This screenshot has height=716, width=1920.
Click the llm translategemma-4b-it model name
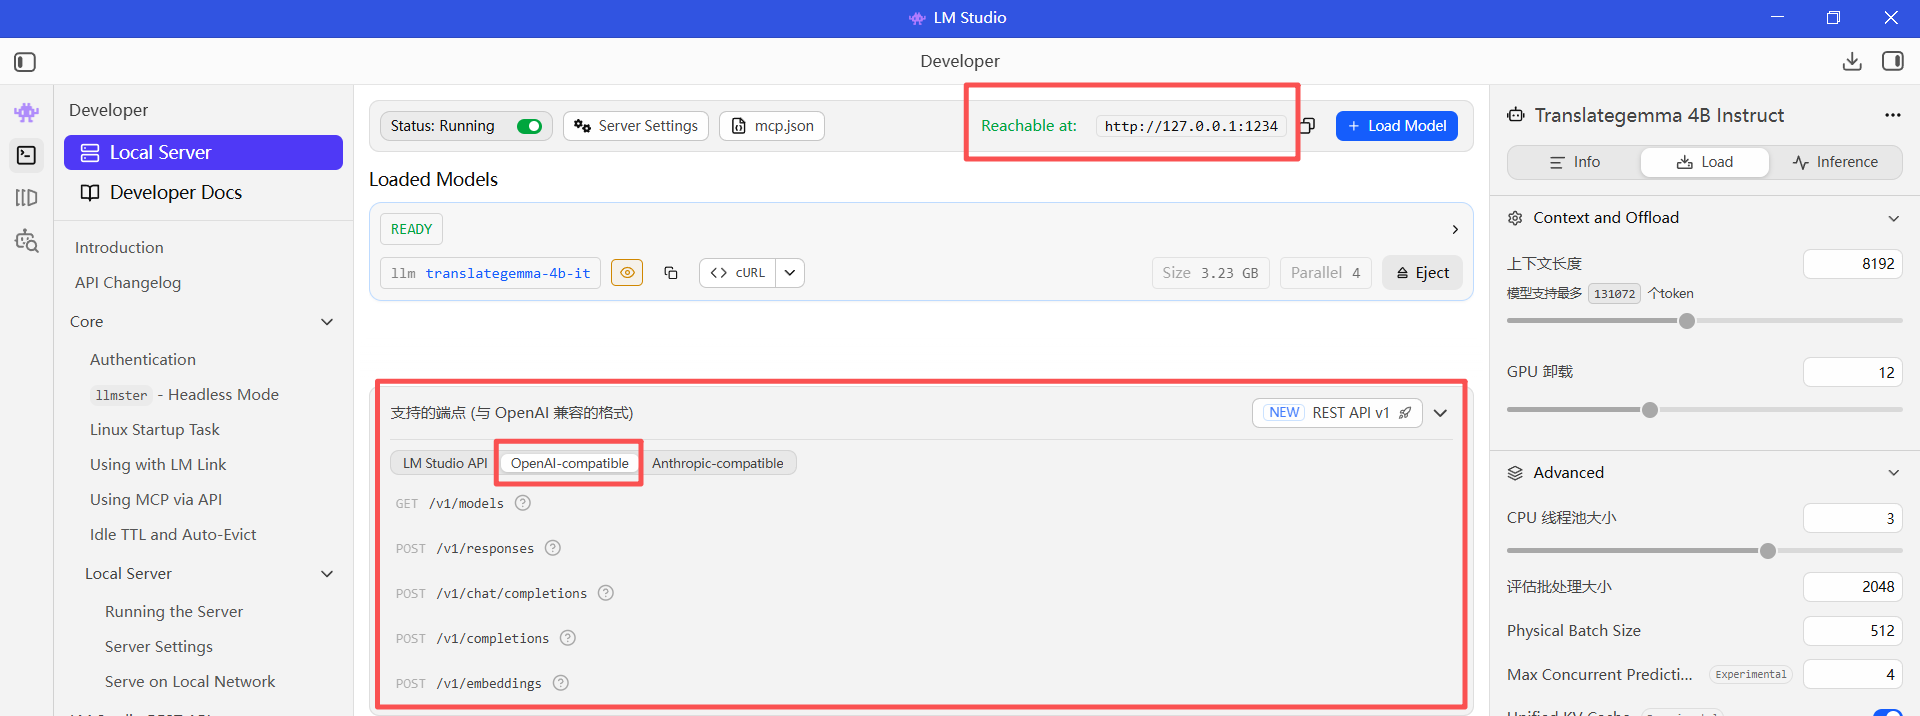pyautogui.click(x=490, y=273)
